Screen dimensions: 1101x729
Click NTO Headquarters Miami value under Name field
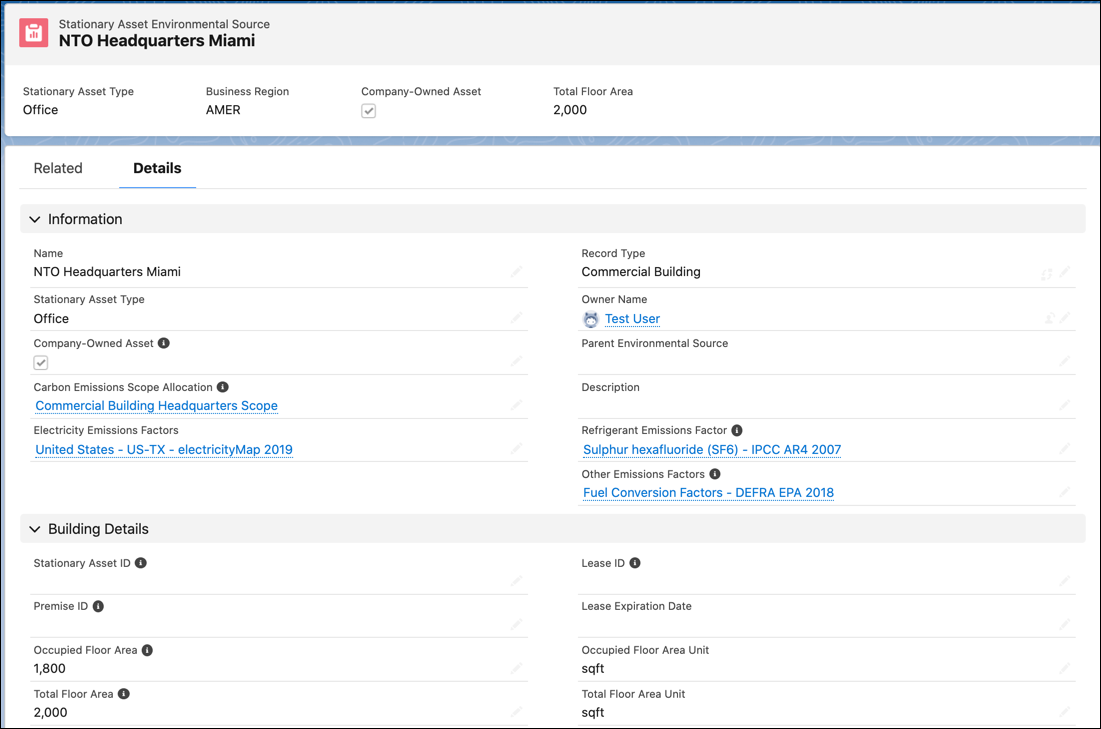[x=107, y=272]
